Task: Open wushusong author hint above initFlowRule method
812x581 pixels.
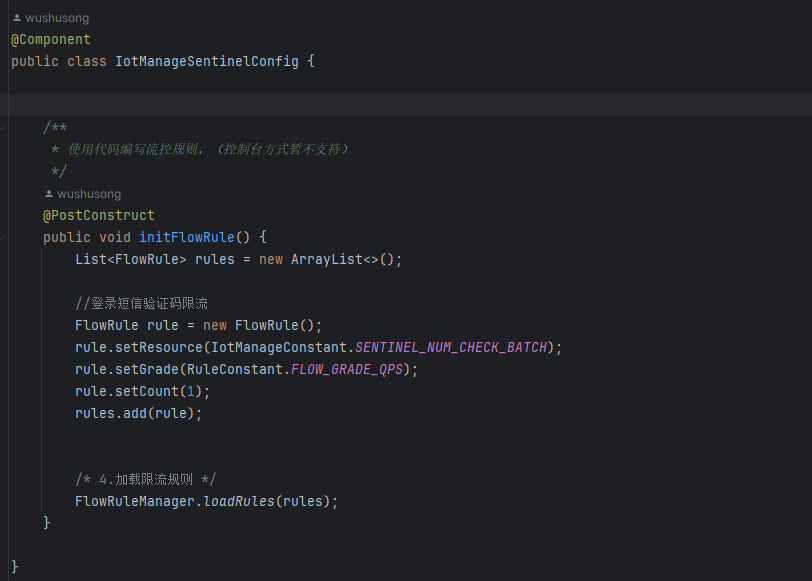Action: [89, 194]
